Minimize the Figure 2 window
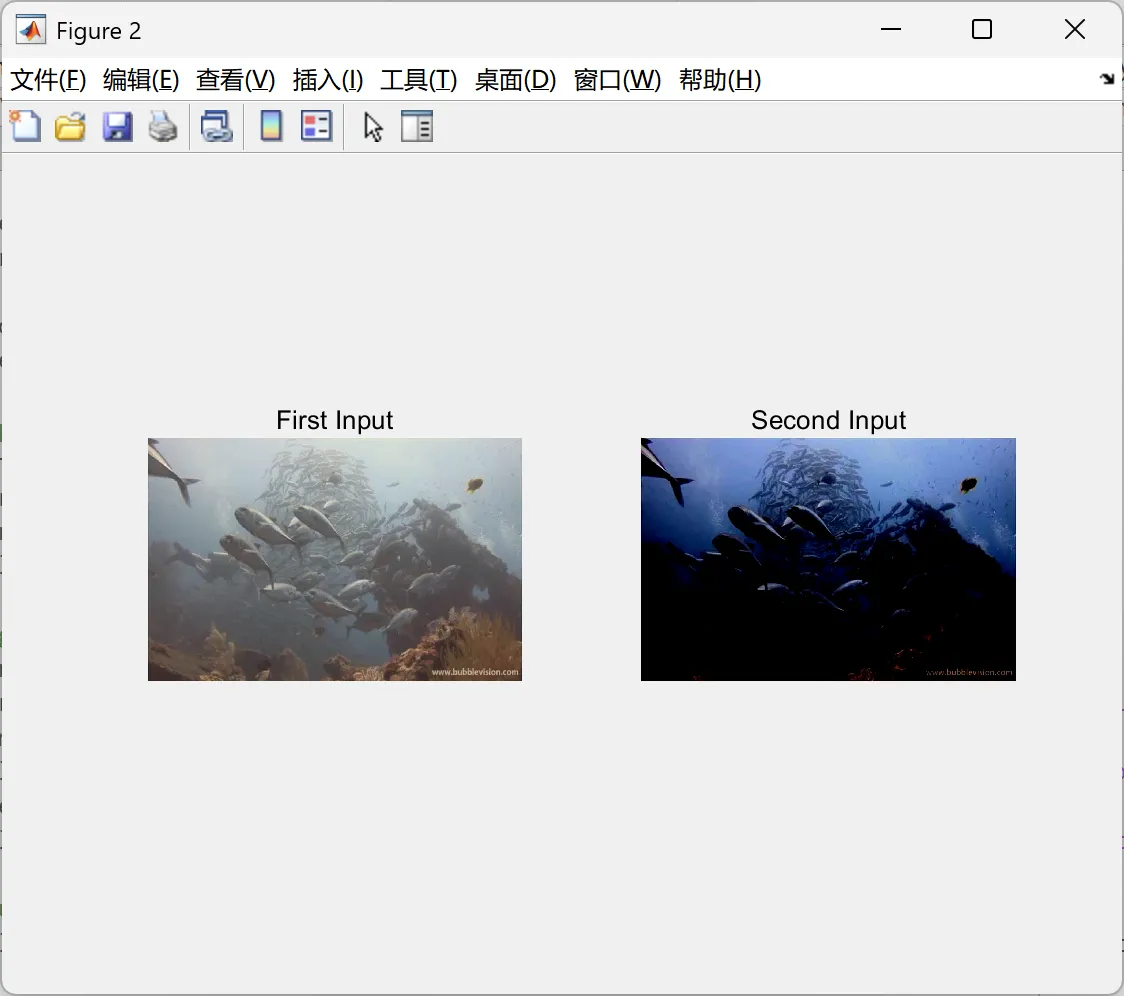Viewport: 1124px width, 996px height. 891,29
